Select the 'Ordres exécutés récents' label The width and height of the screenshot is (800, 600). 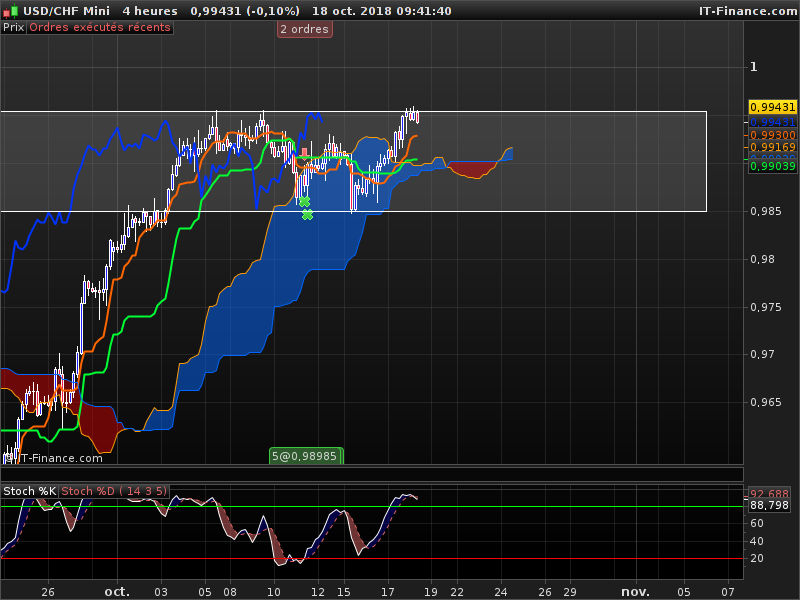point(99,28)
